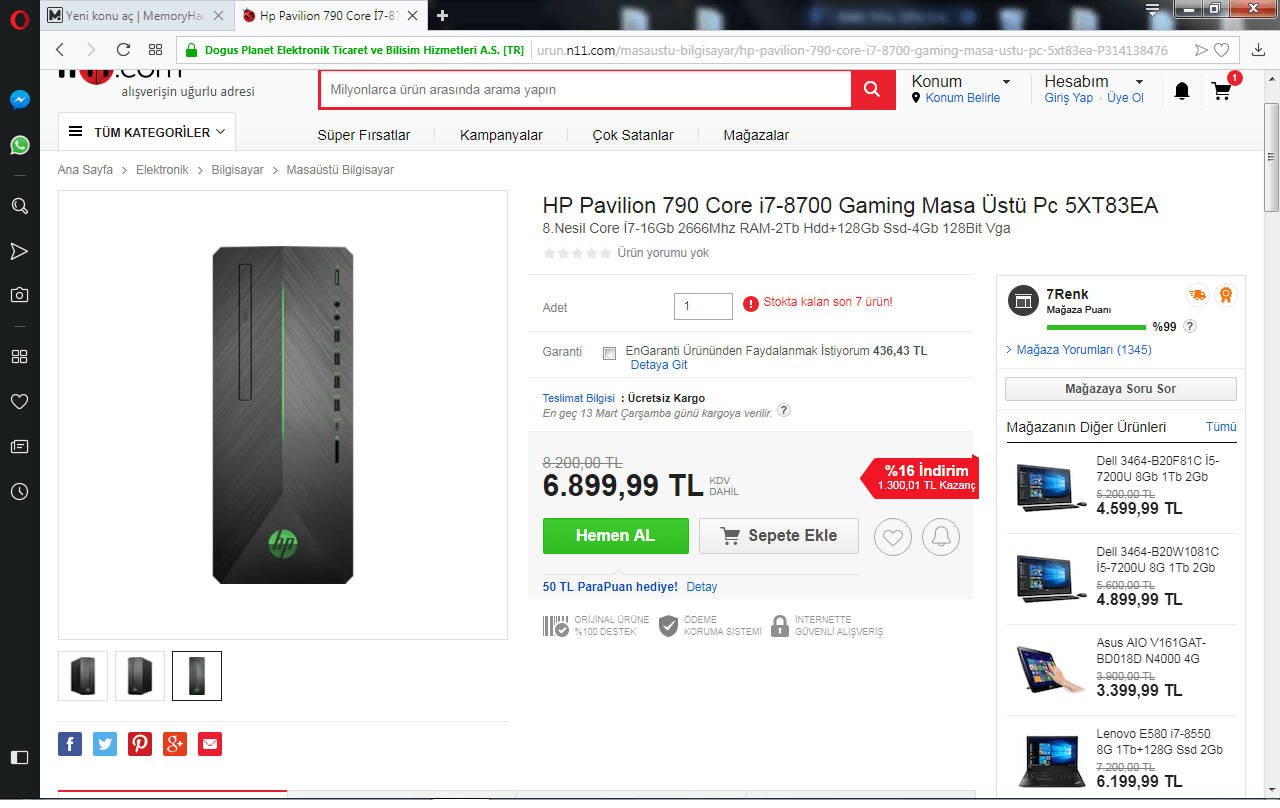Go back to the previous page
This screenshot has height=808, width=1280.
(x=60, y=50)
